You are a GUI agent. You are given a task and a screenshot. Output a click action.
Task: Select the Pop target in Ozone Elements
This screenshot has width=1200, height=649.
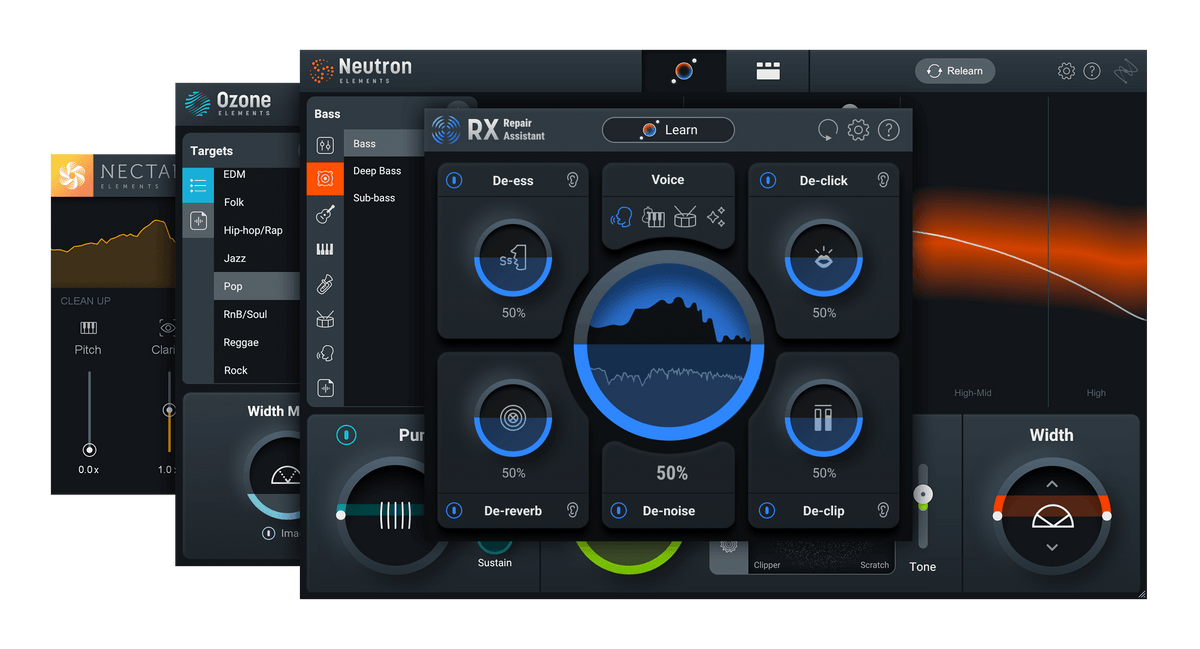[232, 286]
